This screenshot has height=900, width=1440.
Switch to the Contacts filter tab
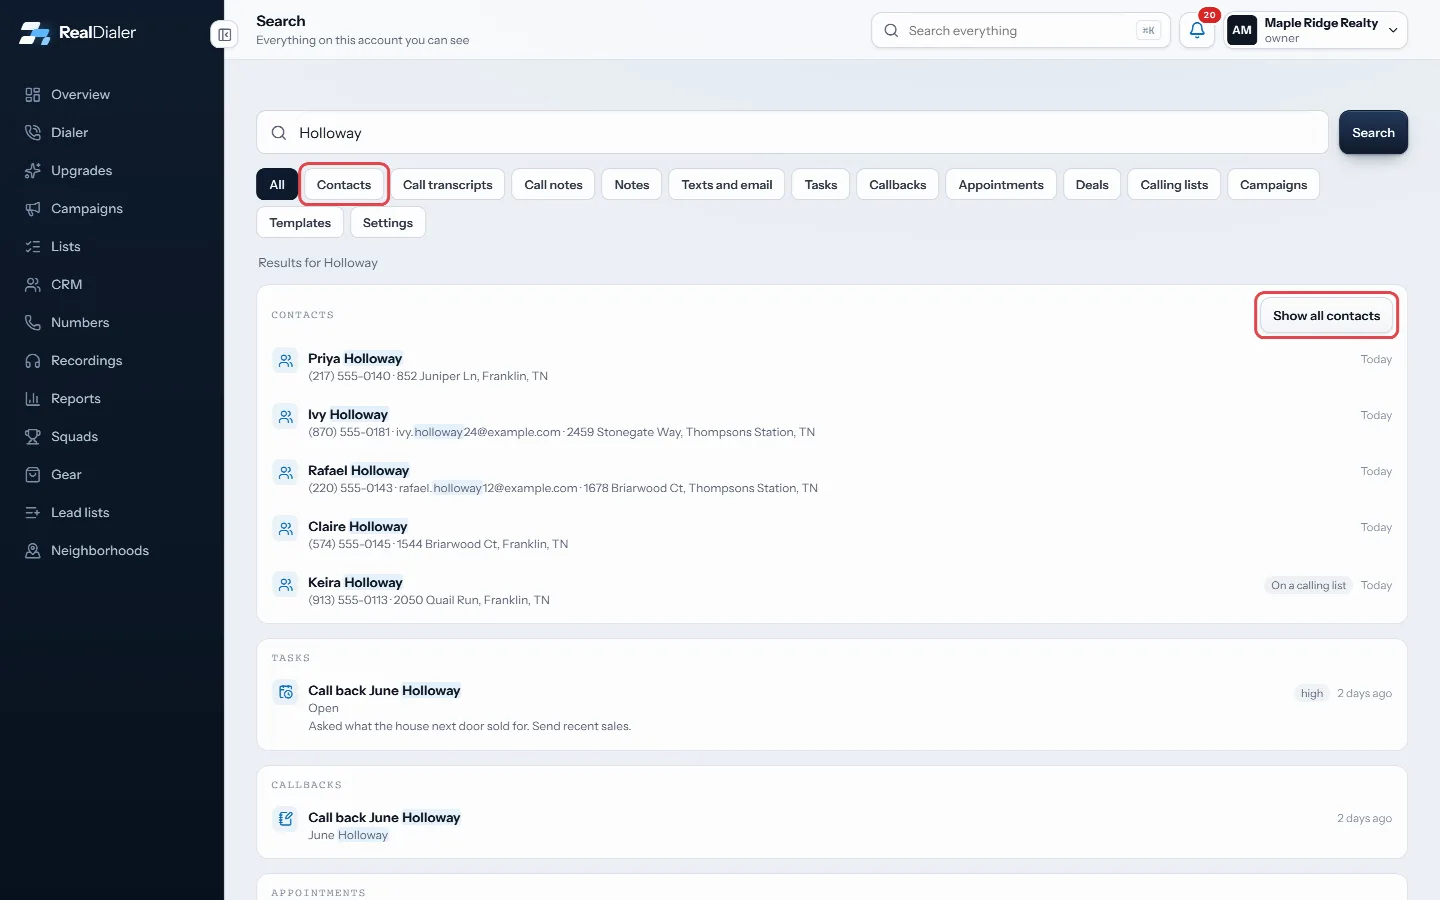click(344, 185)
